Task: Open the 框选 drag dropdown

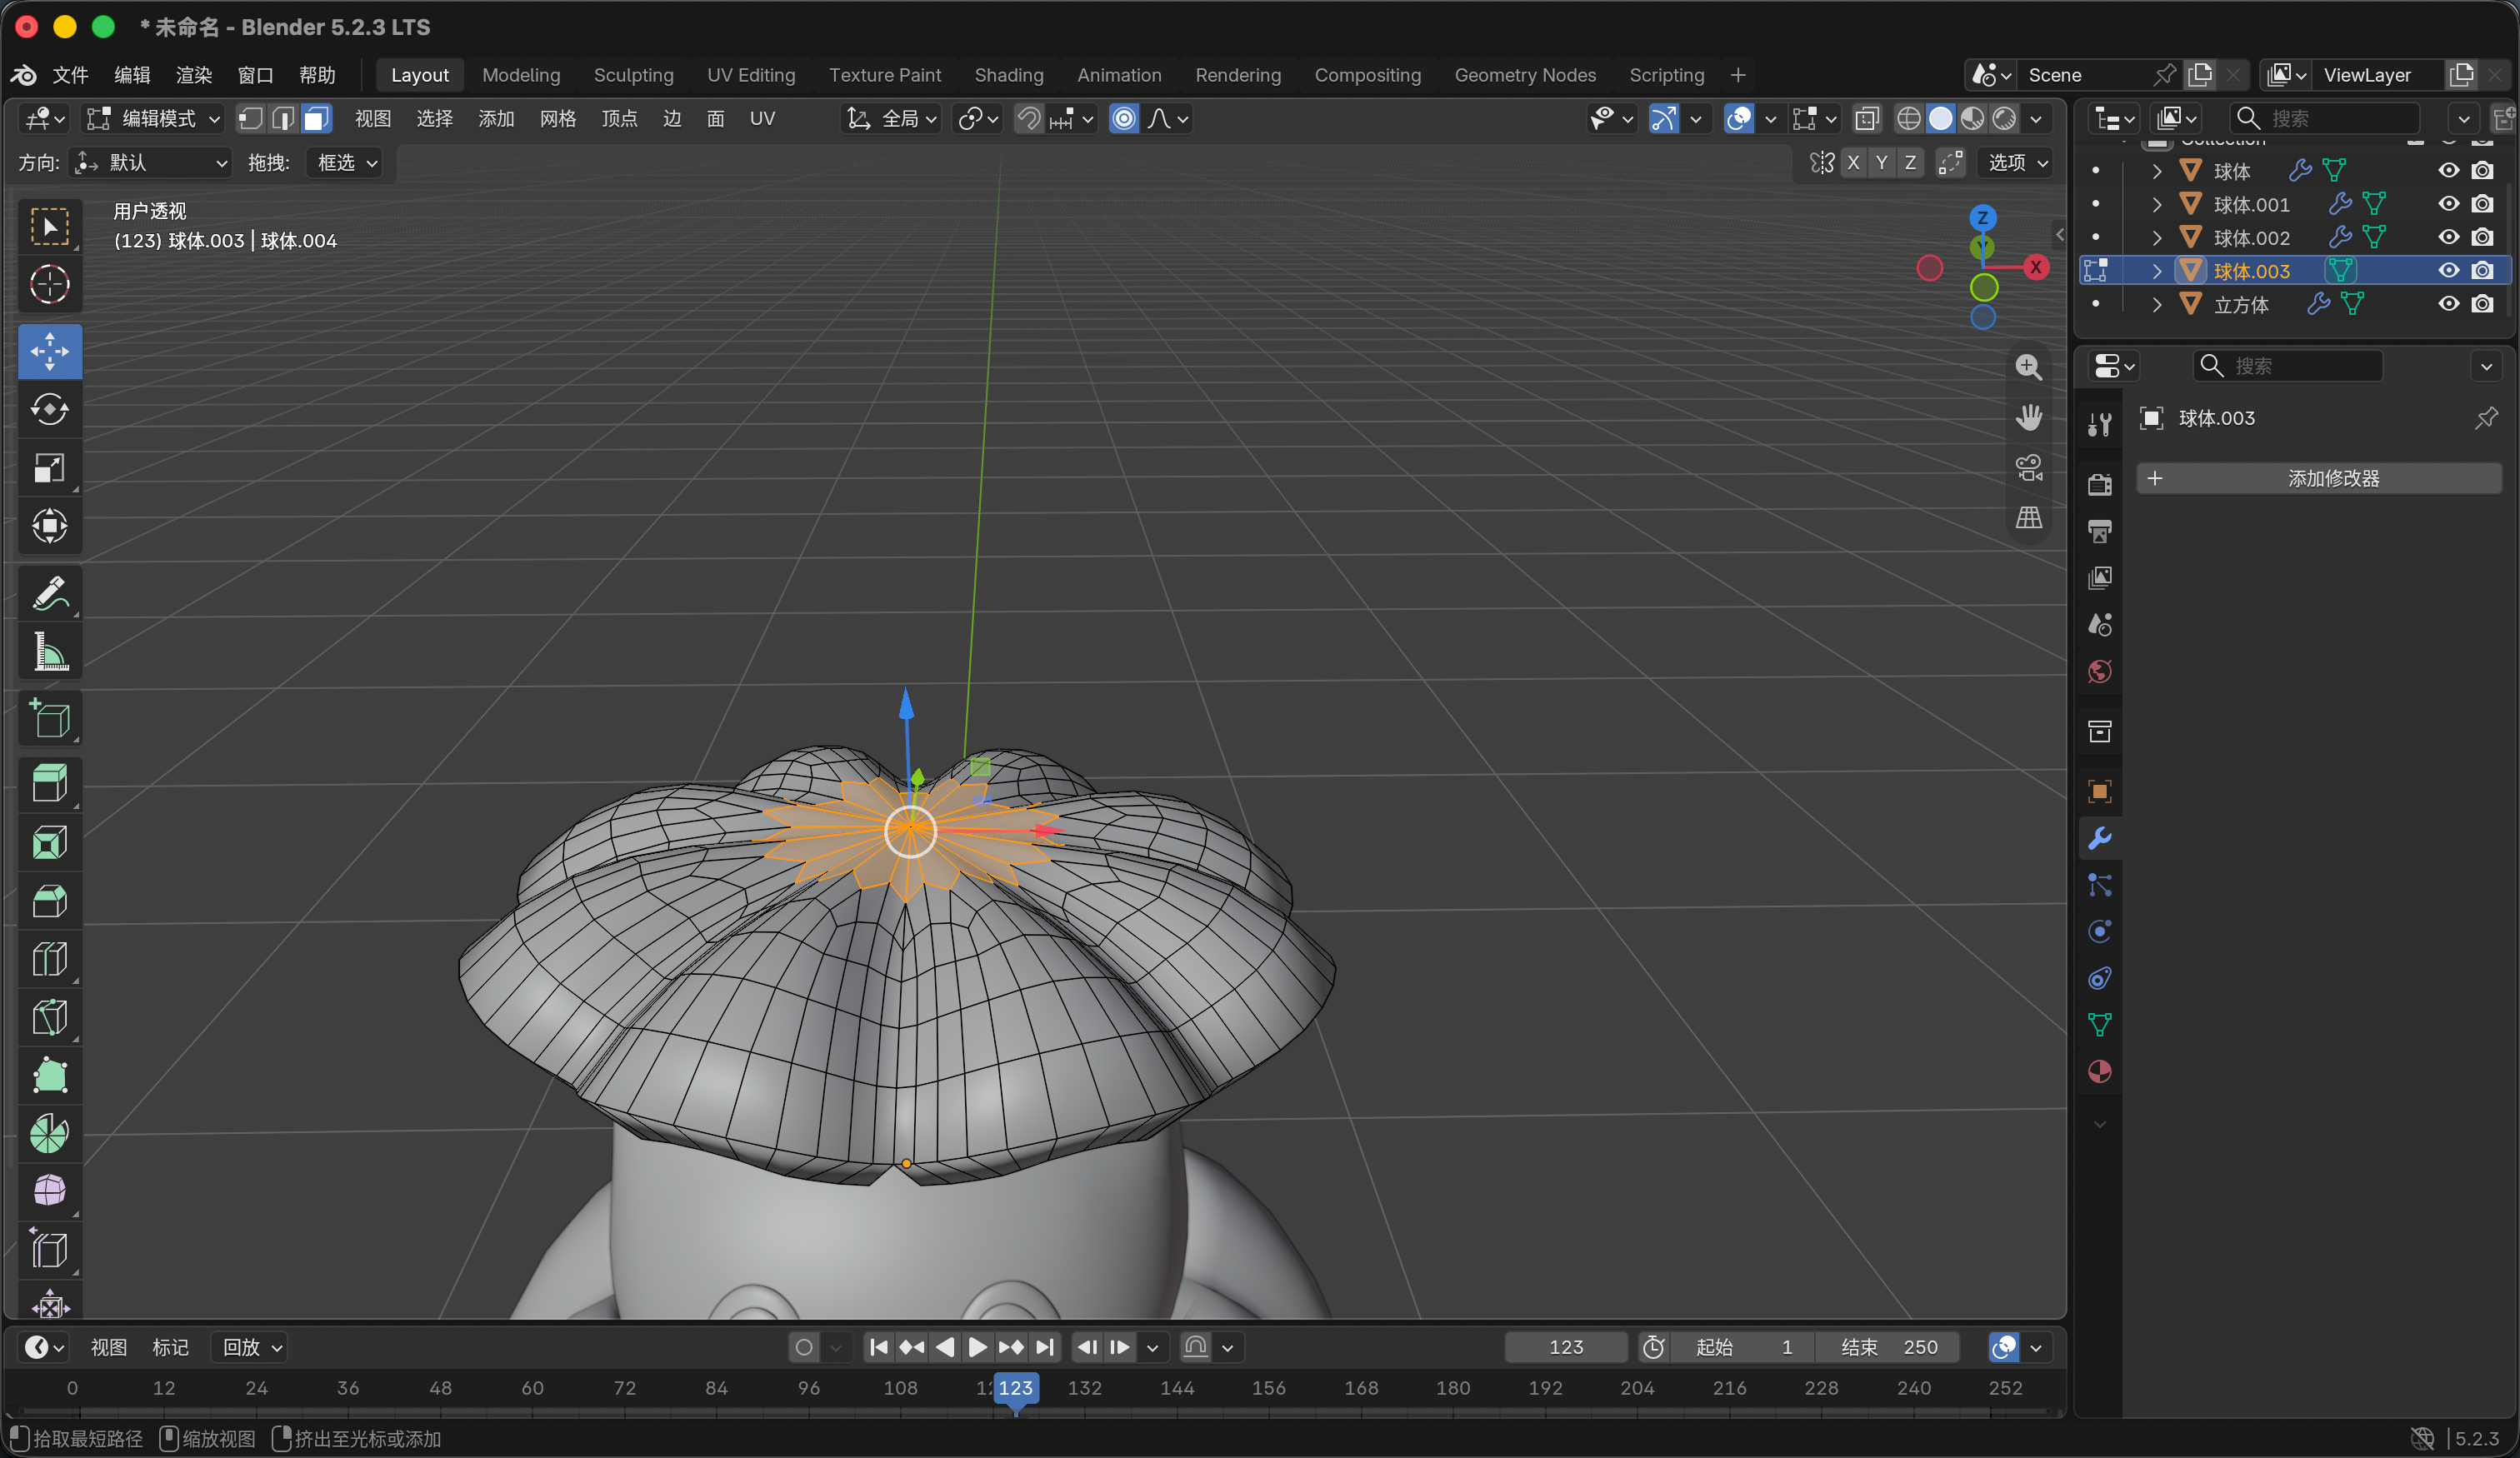Action: (x=346, y=162)
